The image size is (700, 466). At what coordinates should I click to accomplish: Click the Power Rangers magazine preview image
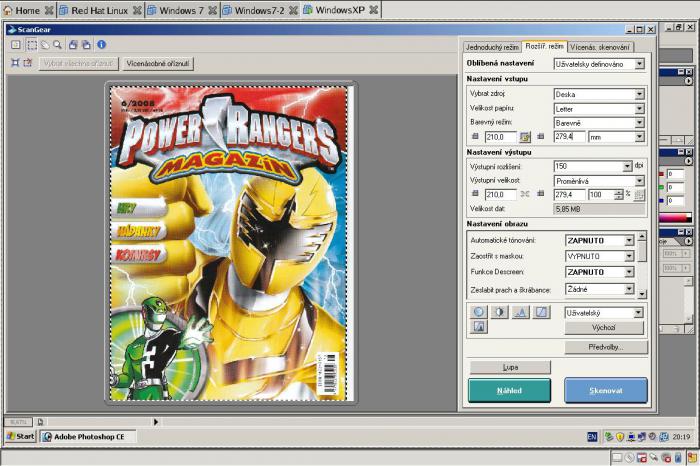[229, 243]
